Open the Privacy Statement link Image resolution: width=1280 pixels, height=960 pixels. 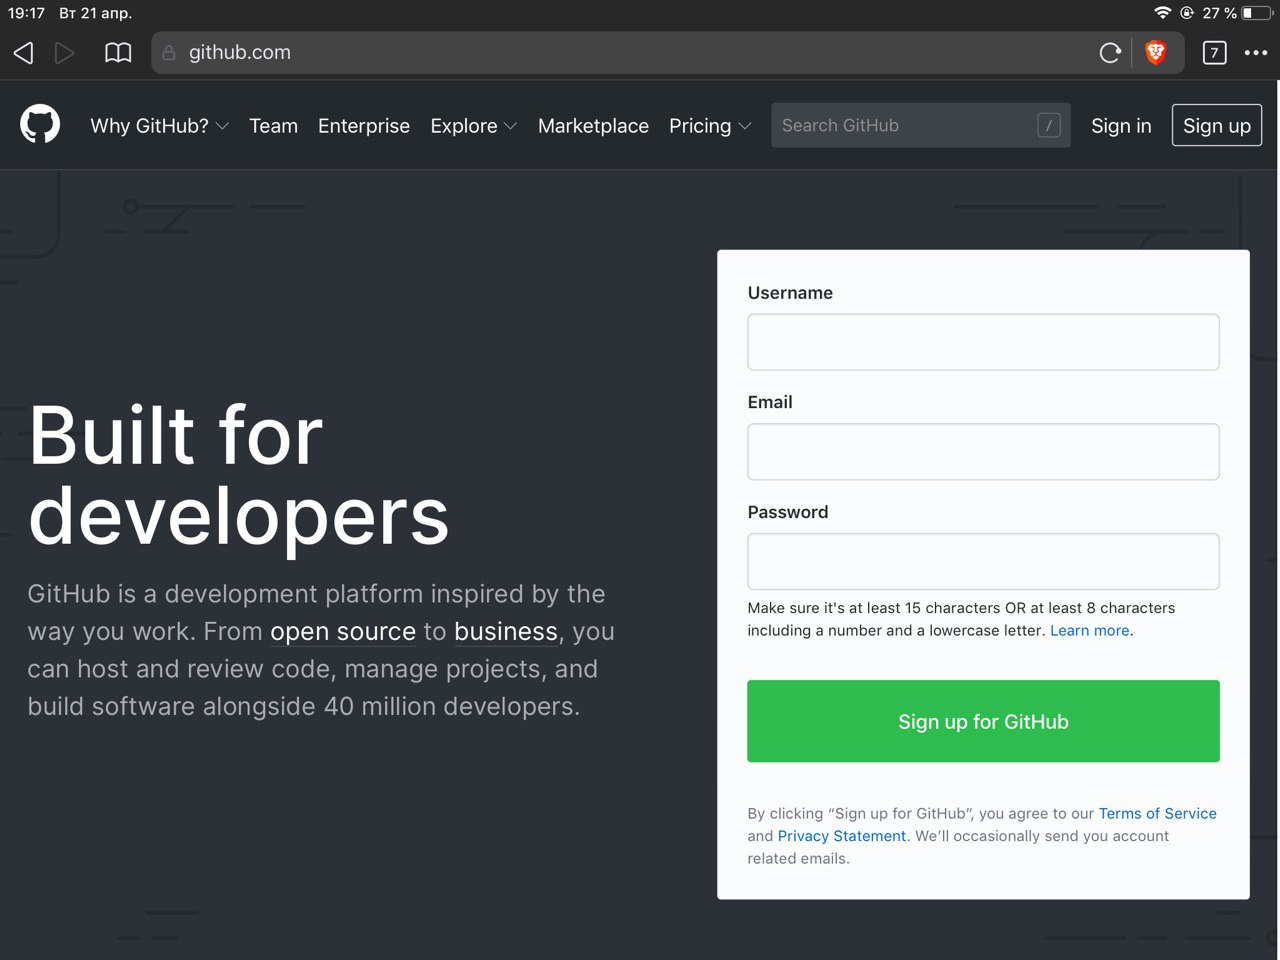click(842, 836)
